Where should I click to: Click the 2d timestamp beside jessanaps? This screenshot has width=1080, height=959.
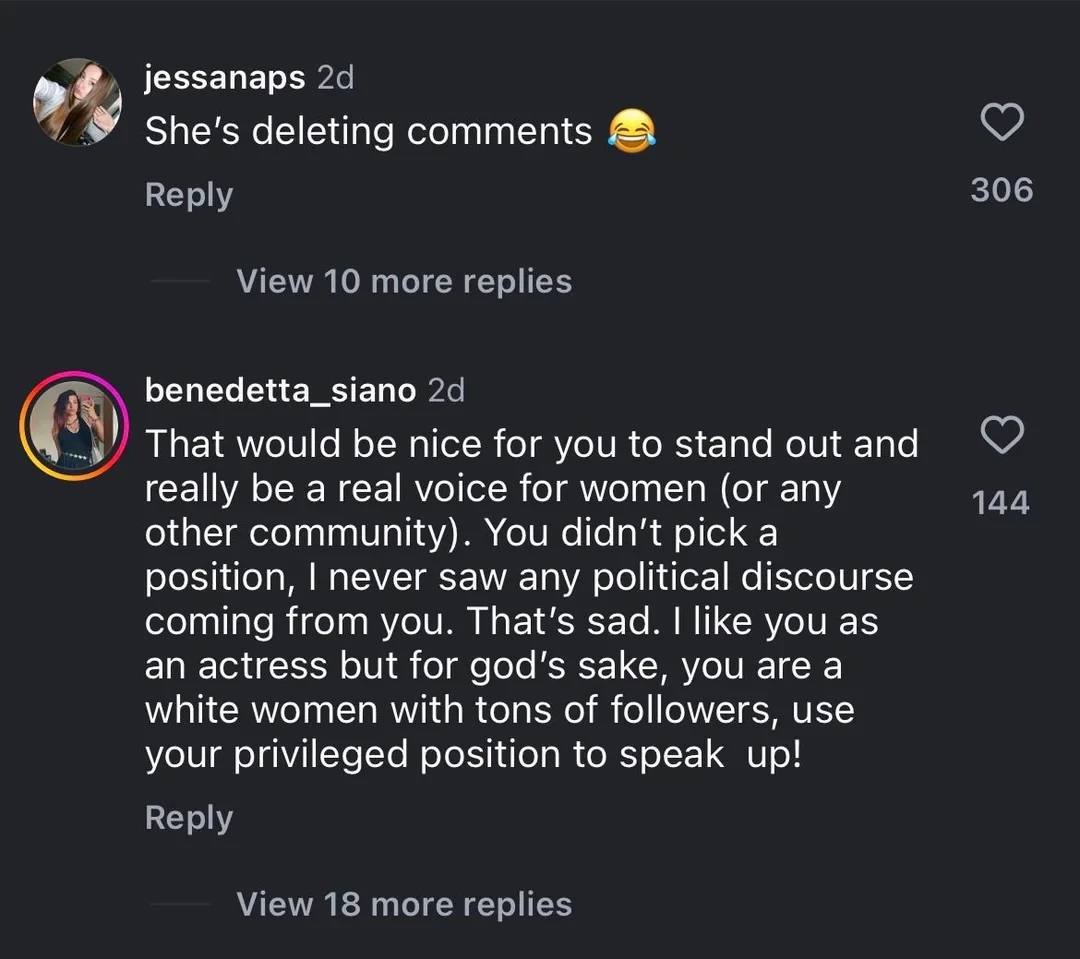tap(336, 78)
